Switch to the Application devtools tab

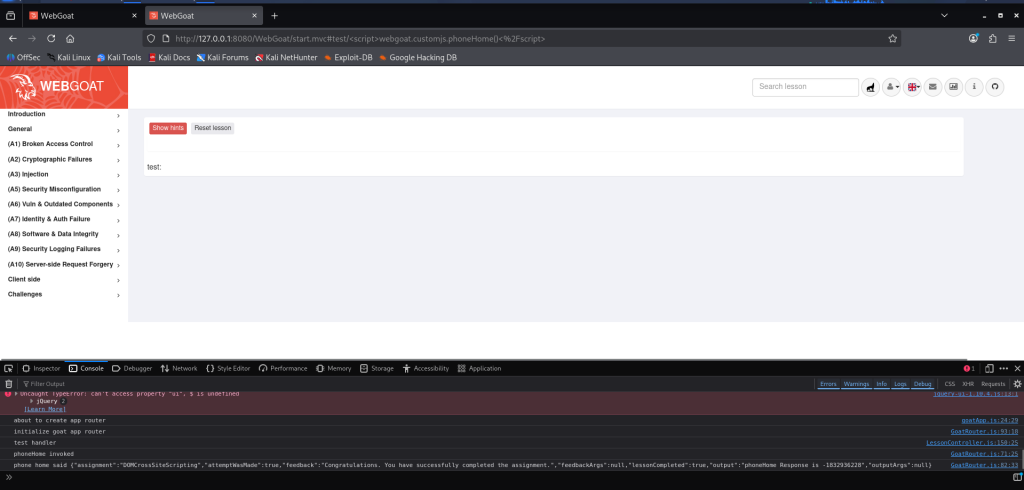click(479, 368)
